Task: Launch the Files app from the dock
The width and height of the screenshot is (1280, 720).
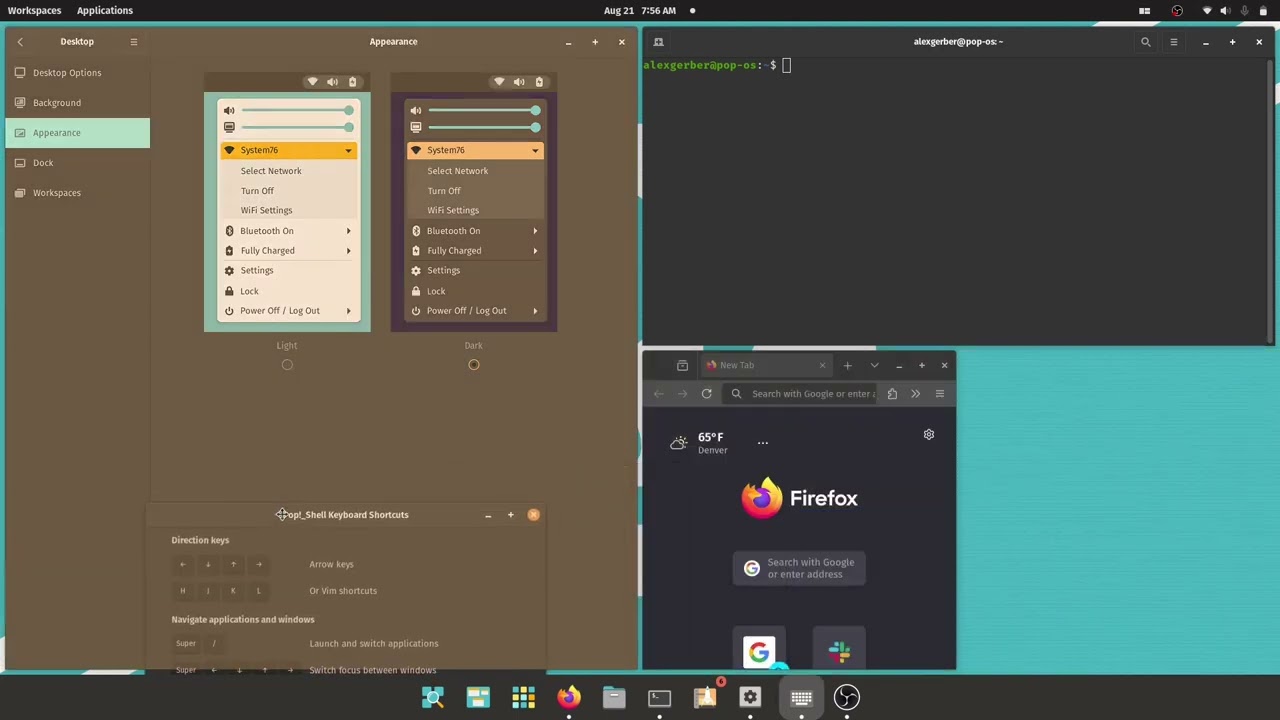Action: click(x=613, y=697)
